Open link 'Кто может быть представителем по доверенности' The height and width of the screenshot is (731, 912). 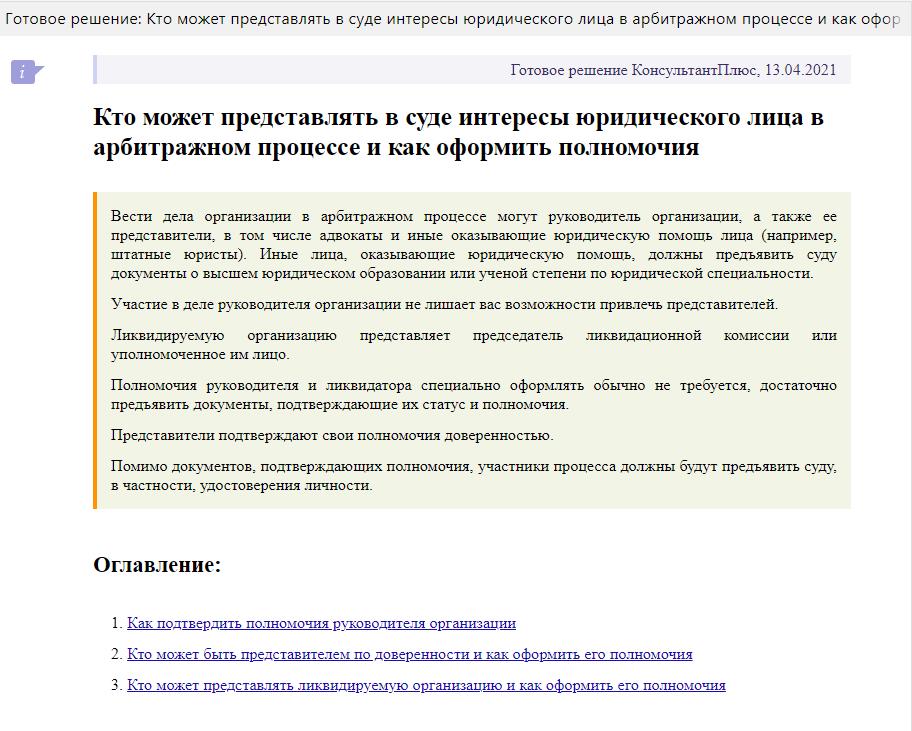click(x=409, y=654)
